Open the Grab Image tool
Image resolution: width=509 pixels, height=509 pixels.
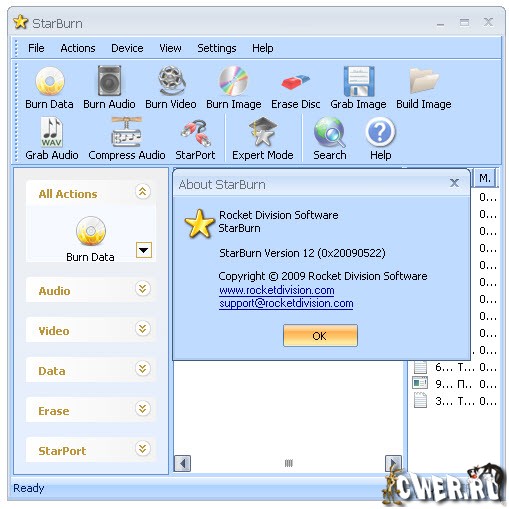pos(358,88)
